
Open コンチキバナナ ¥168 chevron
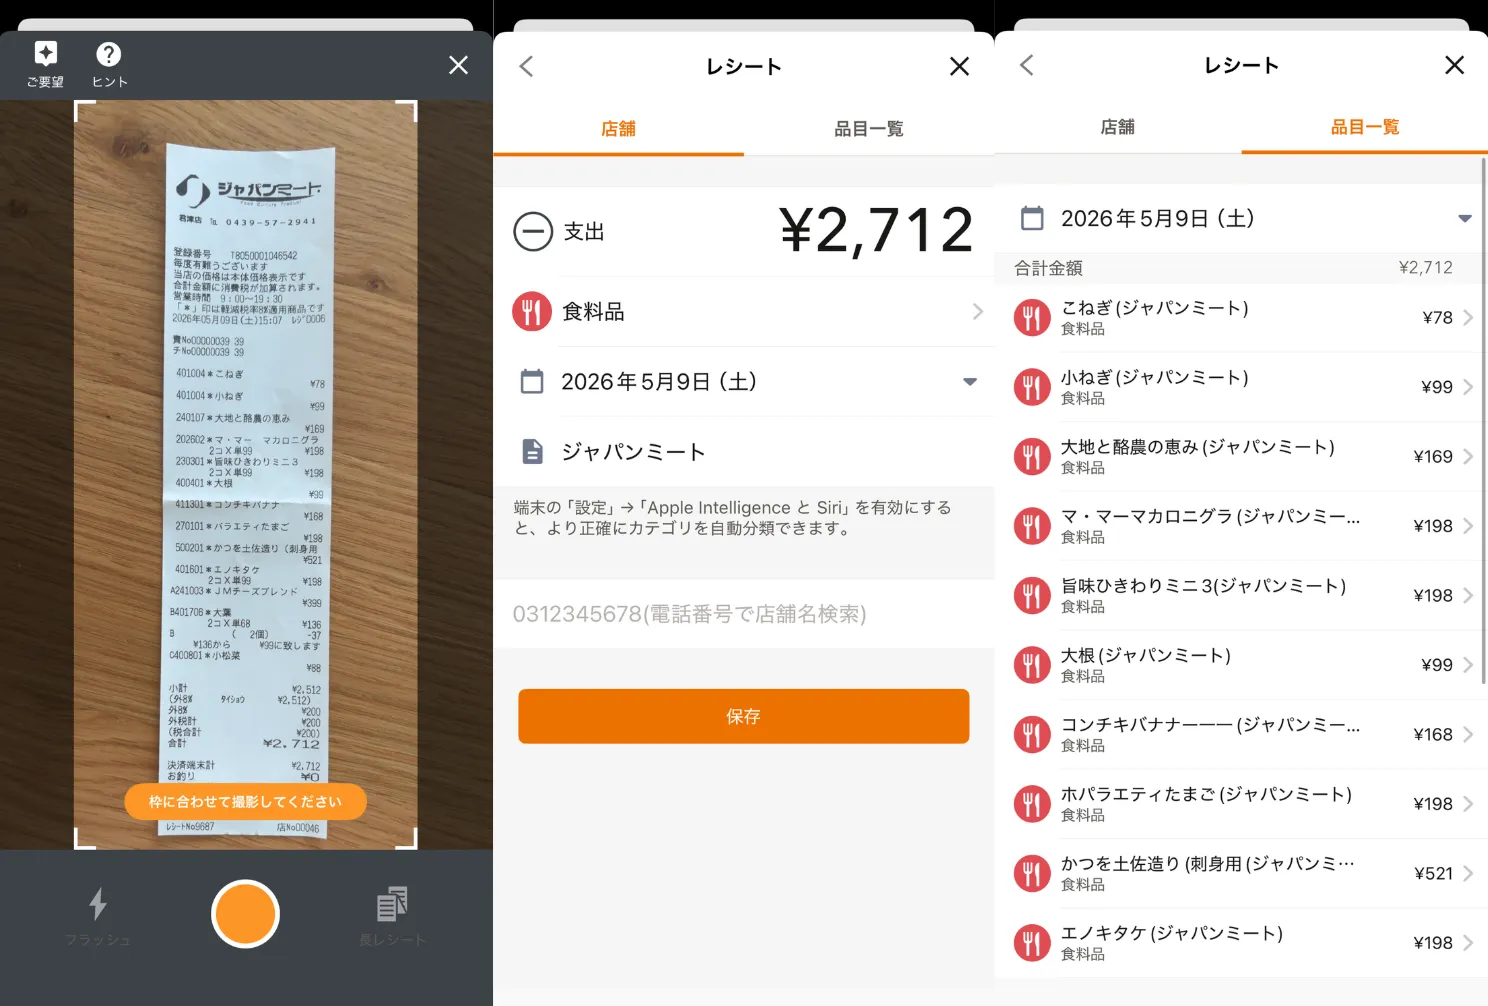tap(1467, 735)
